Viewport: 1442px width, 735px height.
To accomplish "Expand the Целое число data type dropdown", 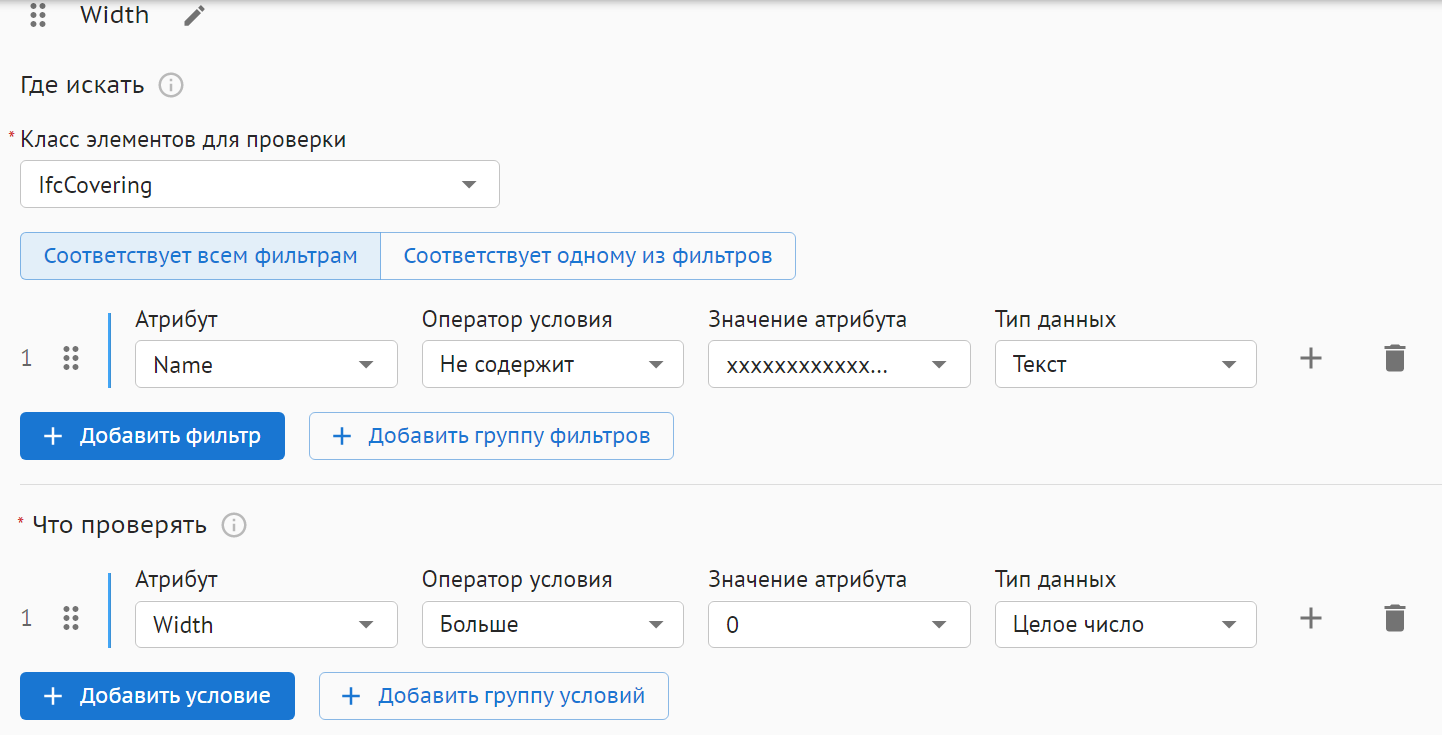I will click(x=1125, y=624).
